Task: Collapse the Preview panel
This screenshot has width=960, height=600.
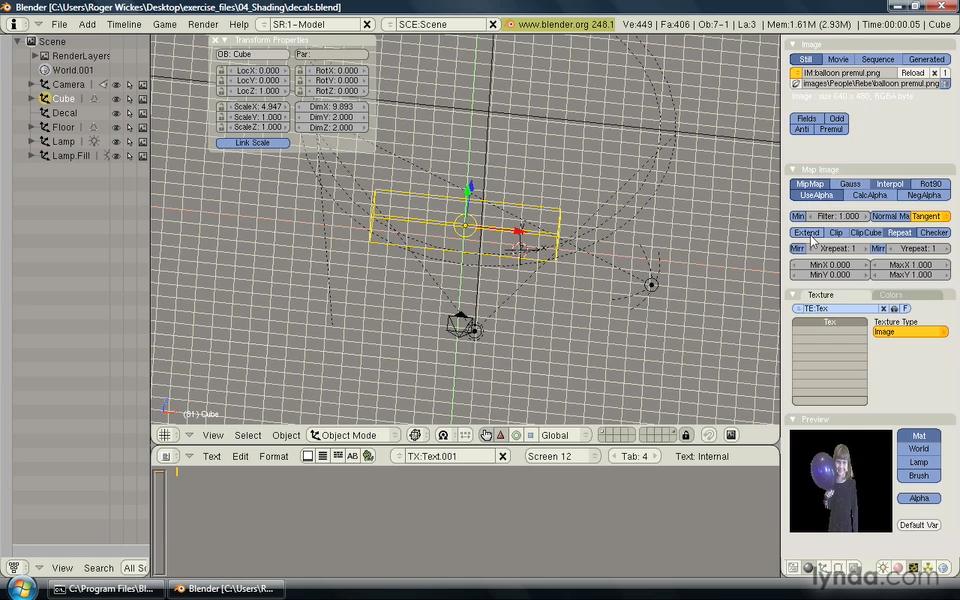Action: point(793,419)
